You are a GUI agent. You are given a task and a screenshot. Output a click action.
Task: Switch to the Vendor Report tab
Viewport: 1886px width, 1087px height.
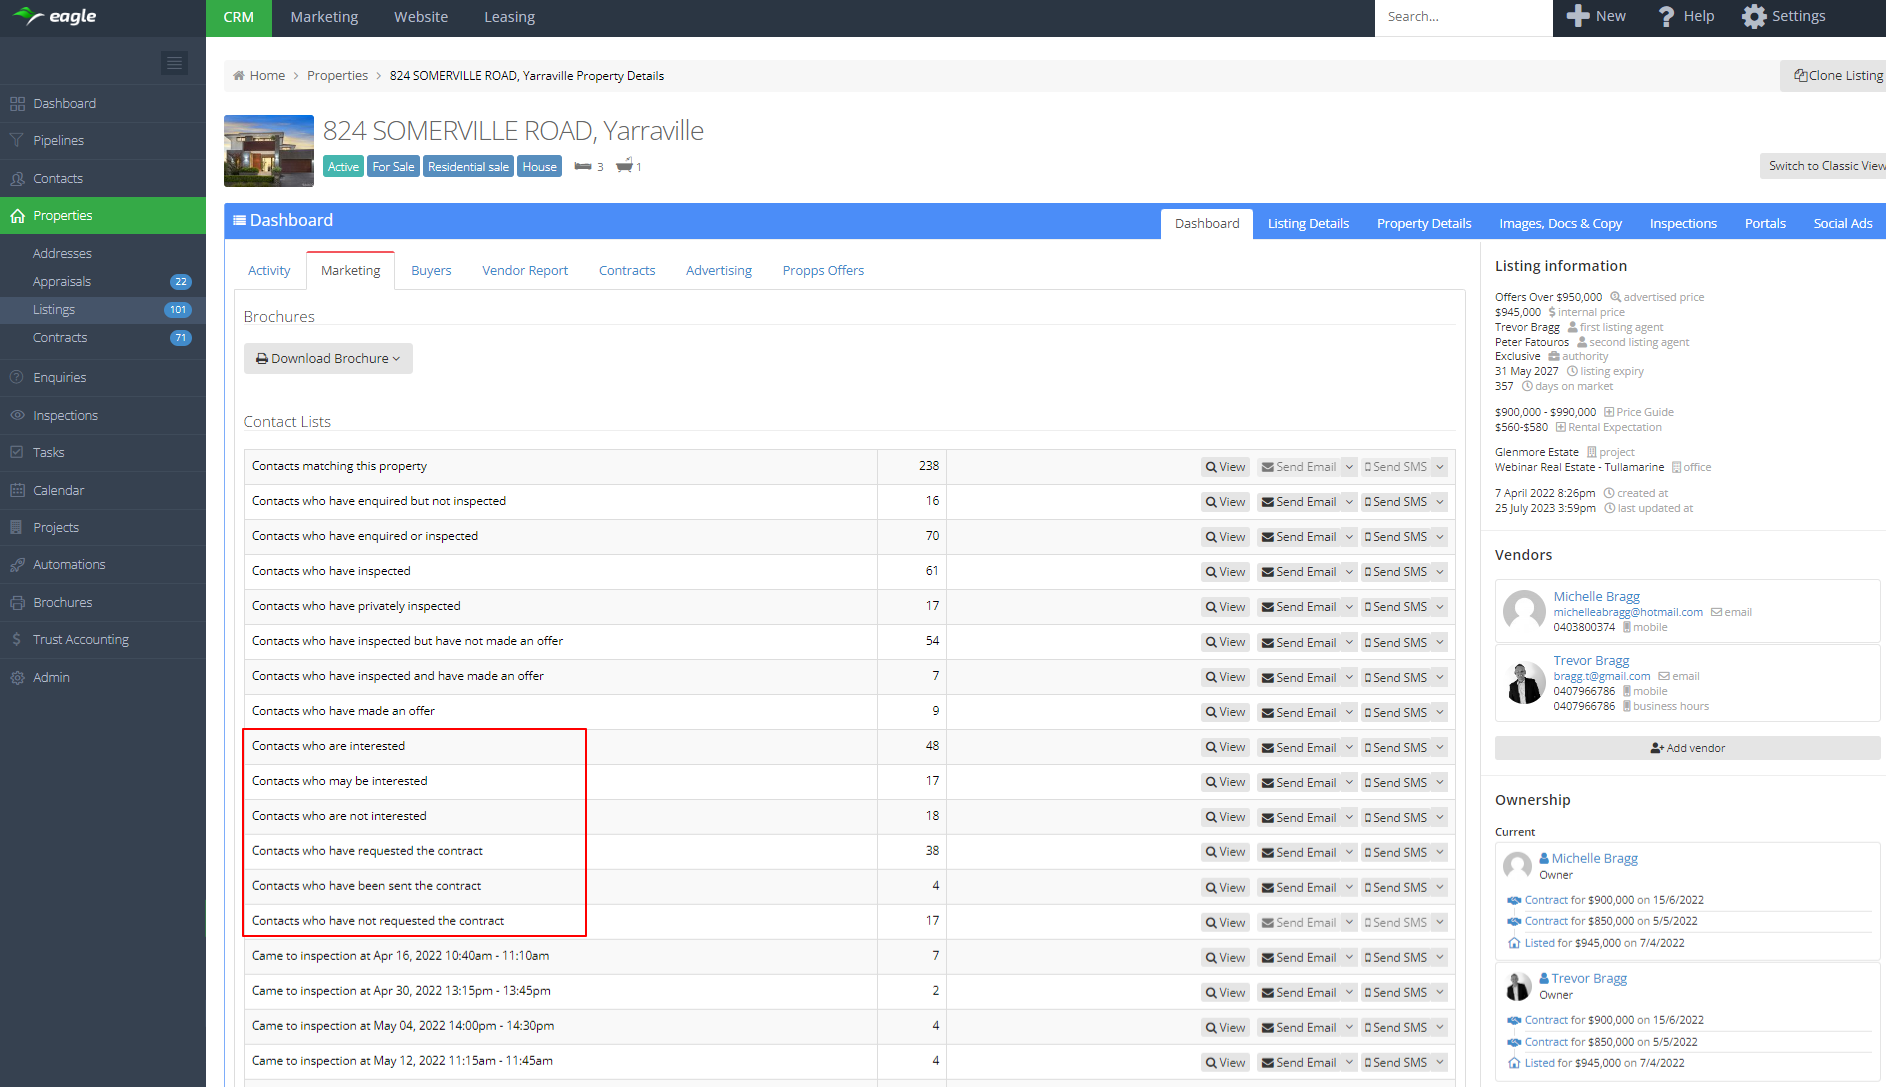[x=524, y=271]
